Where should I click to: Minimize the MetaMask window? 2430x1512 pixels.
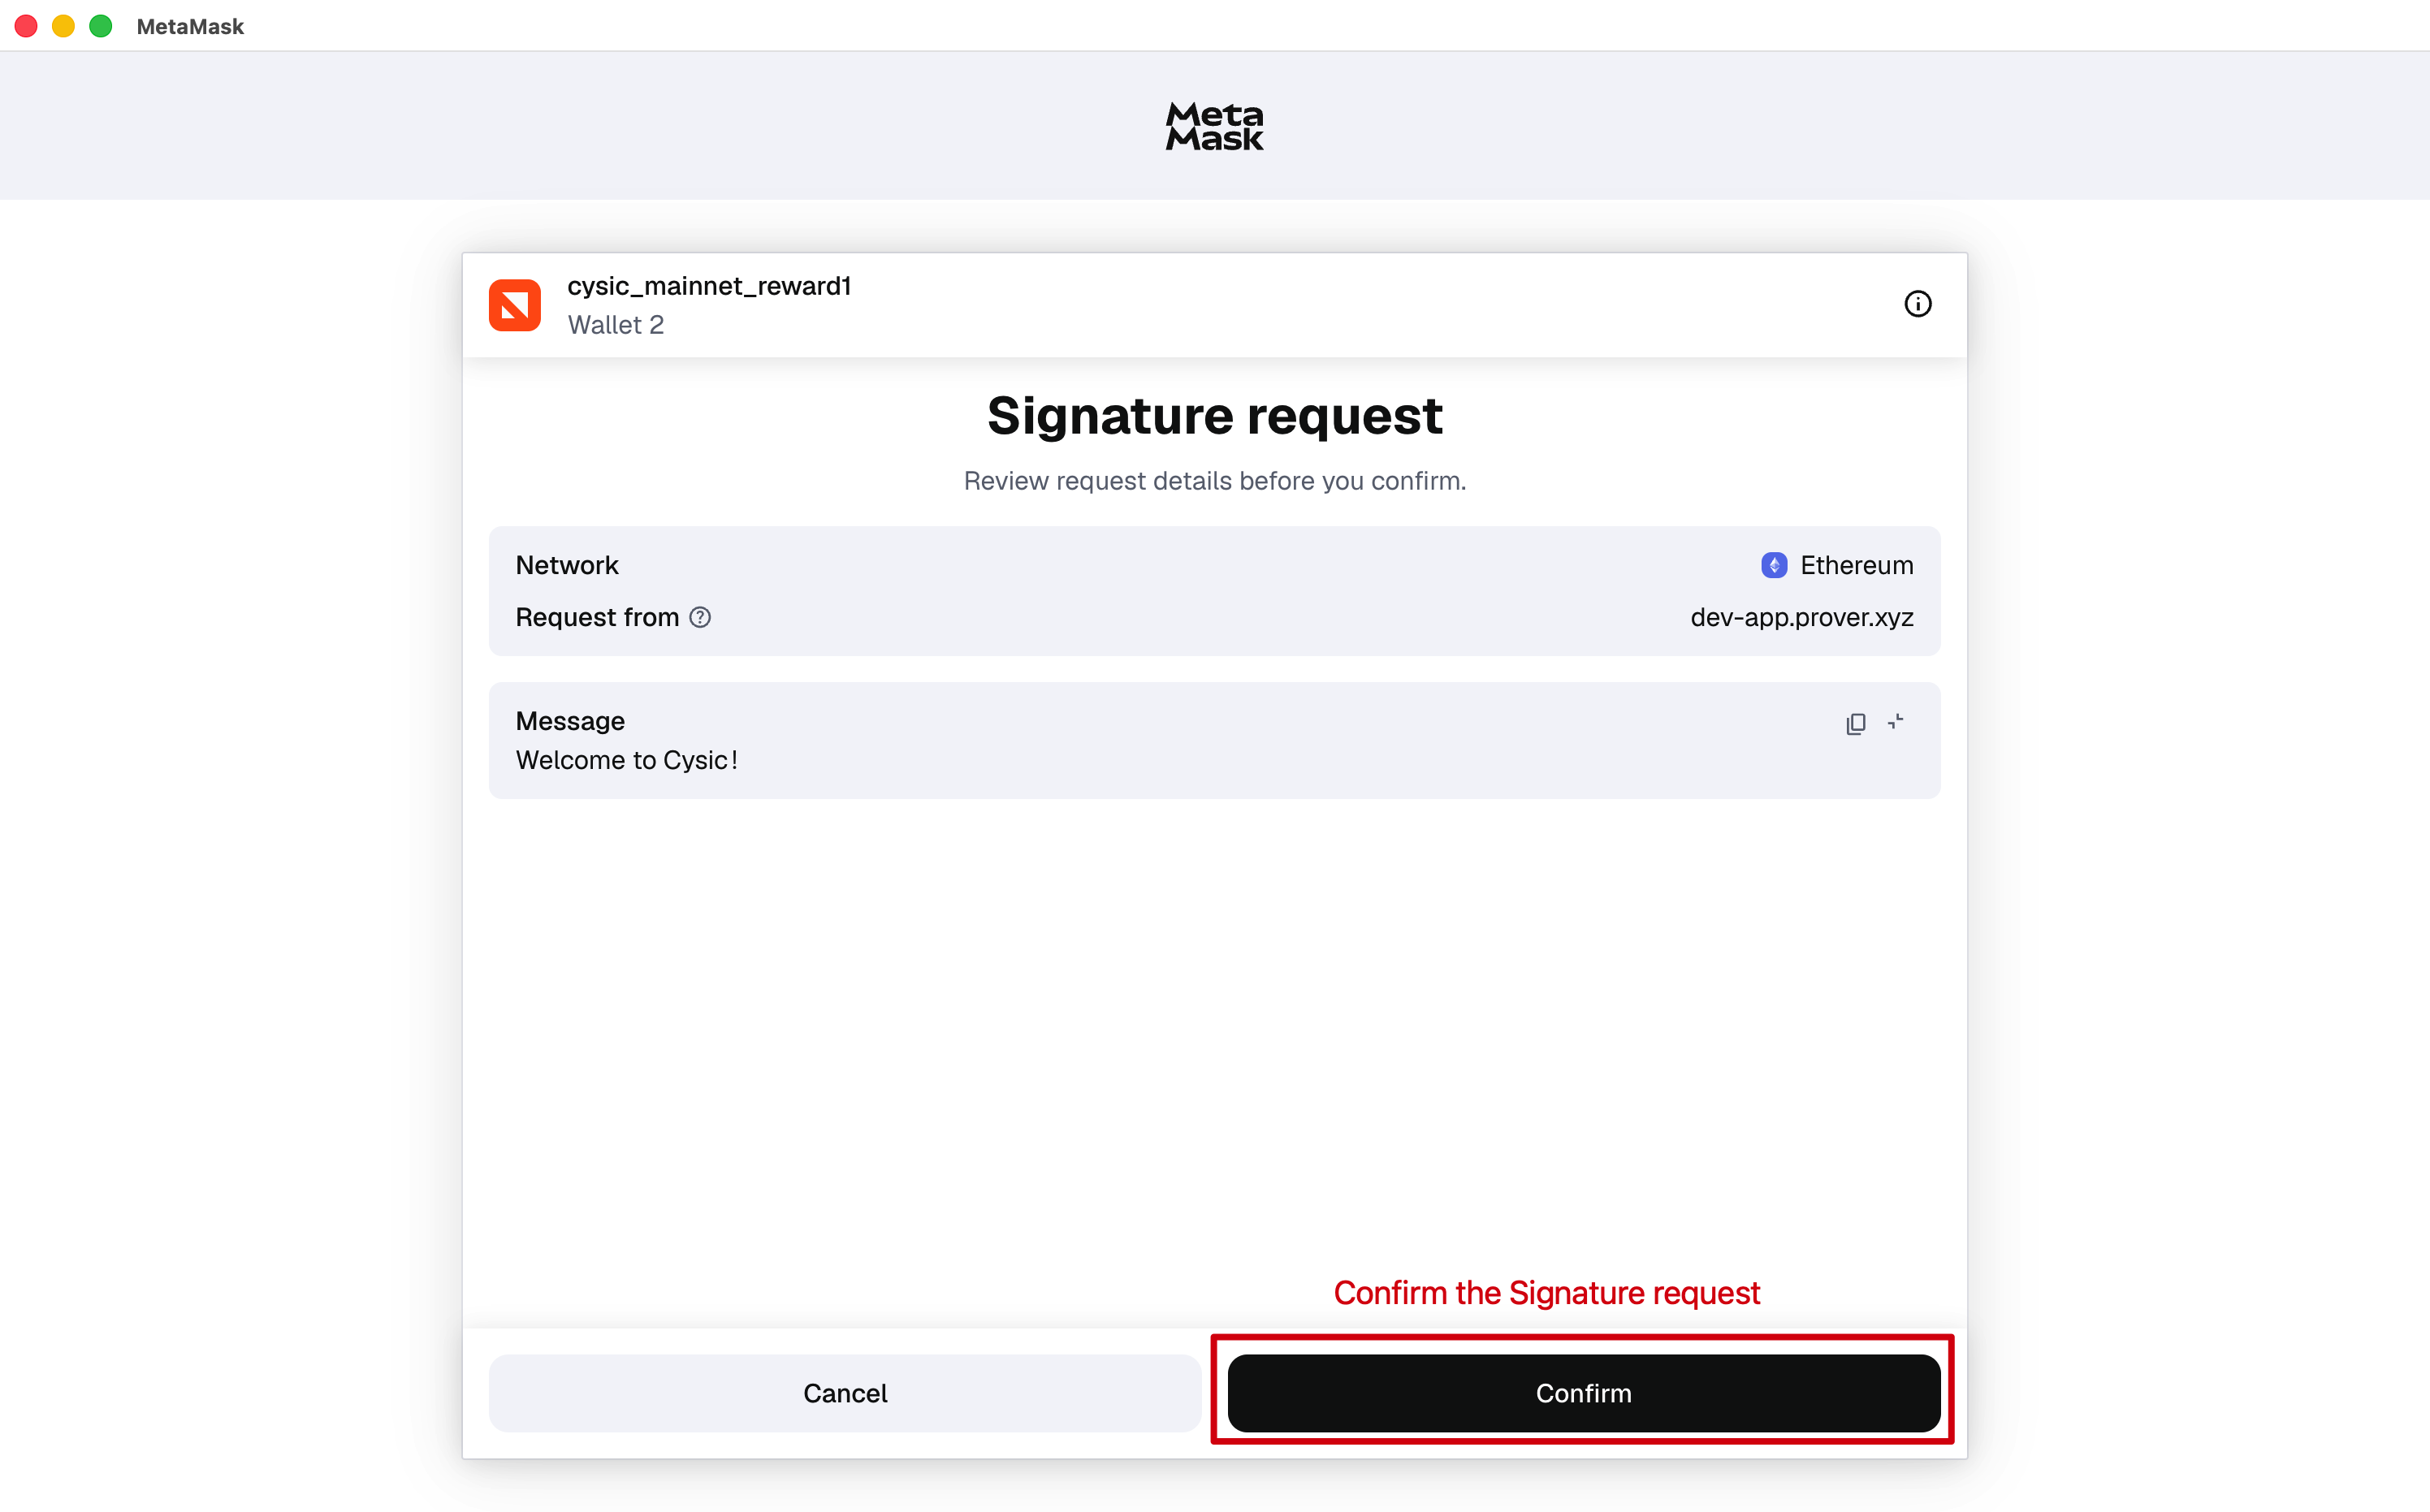coord(63,26)
